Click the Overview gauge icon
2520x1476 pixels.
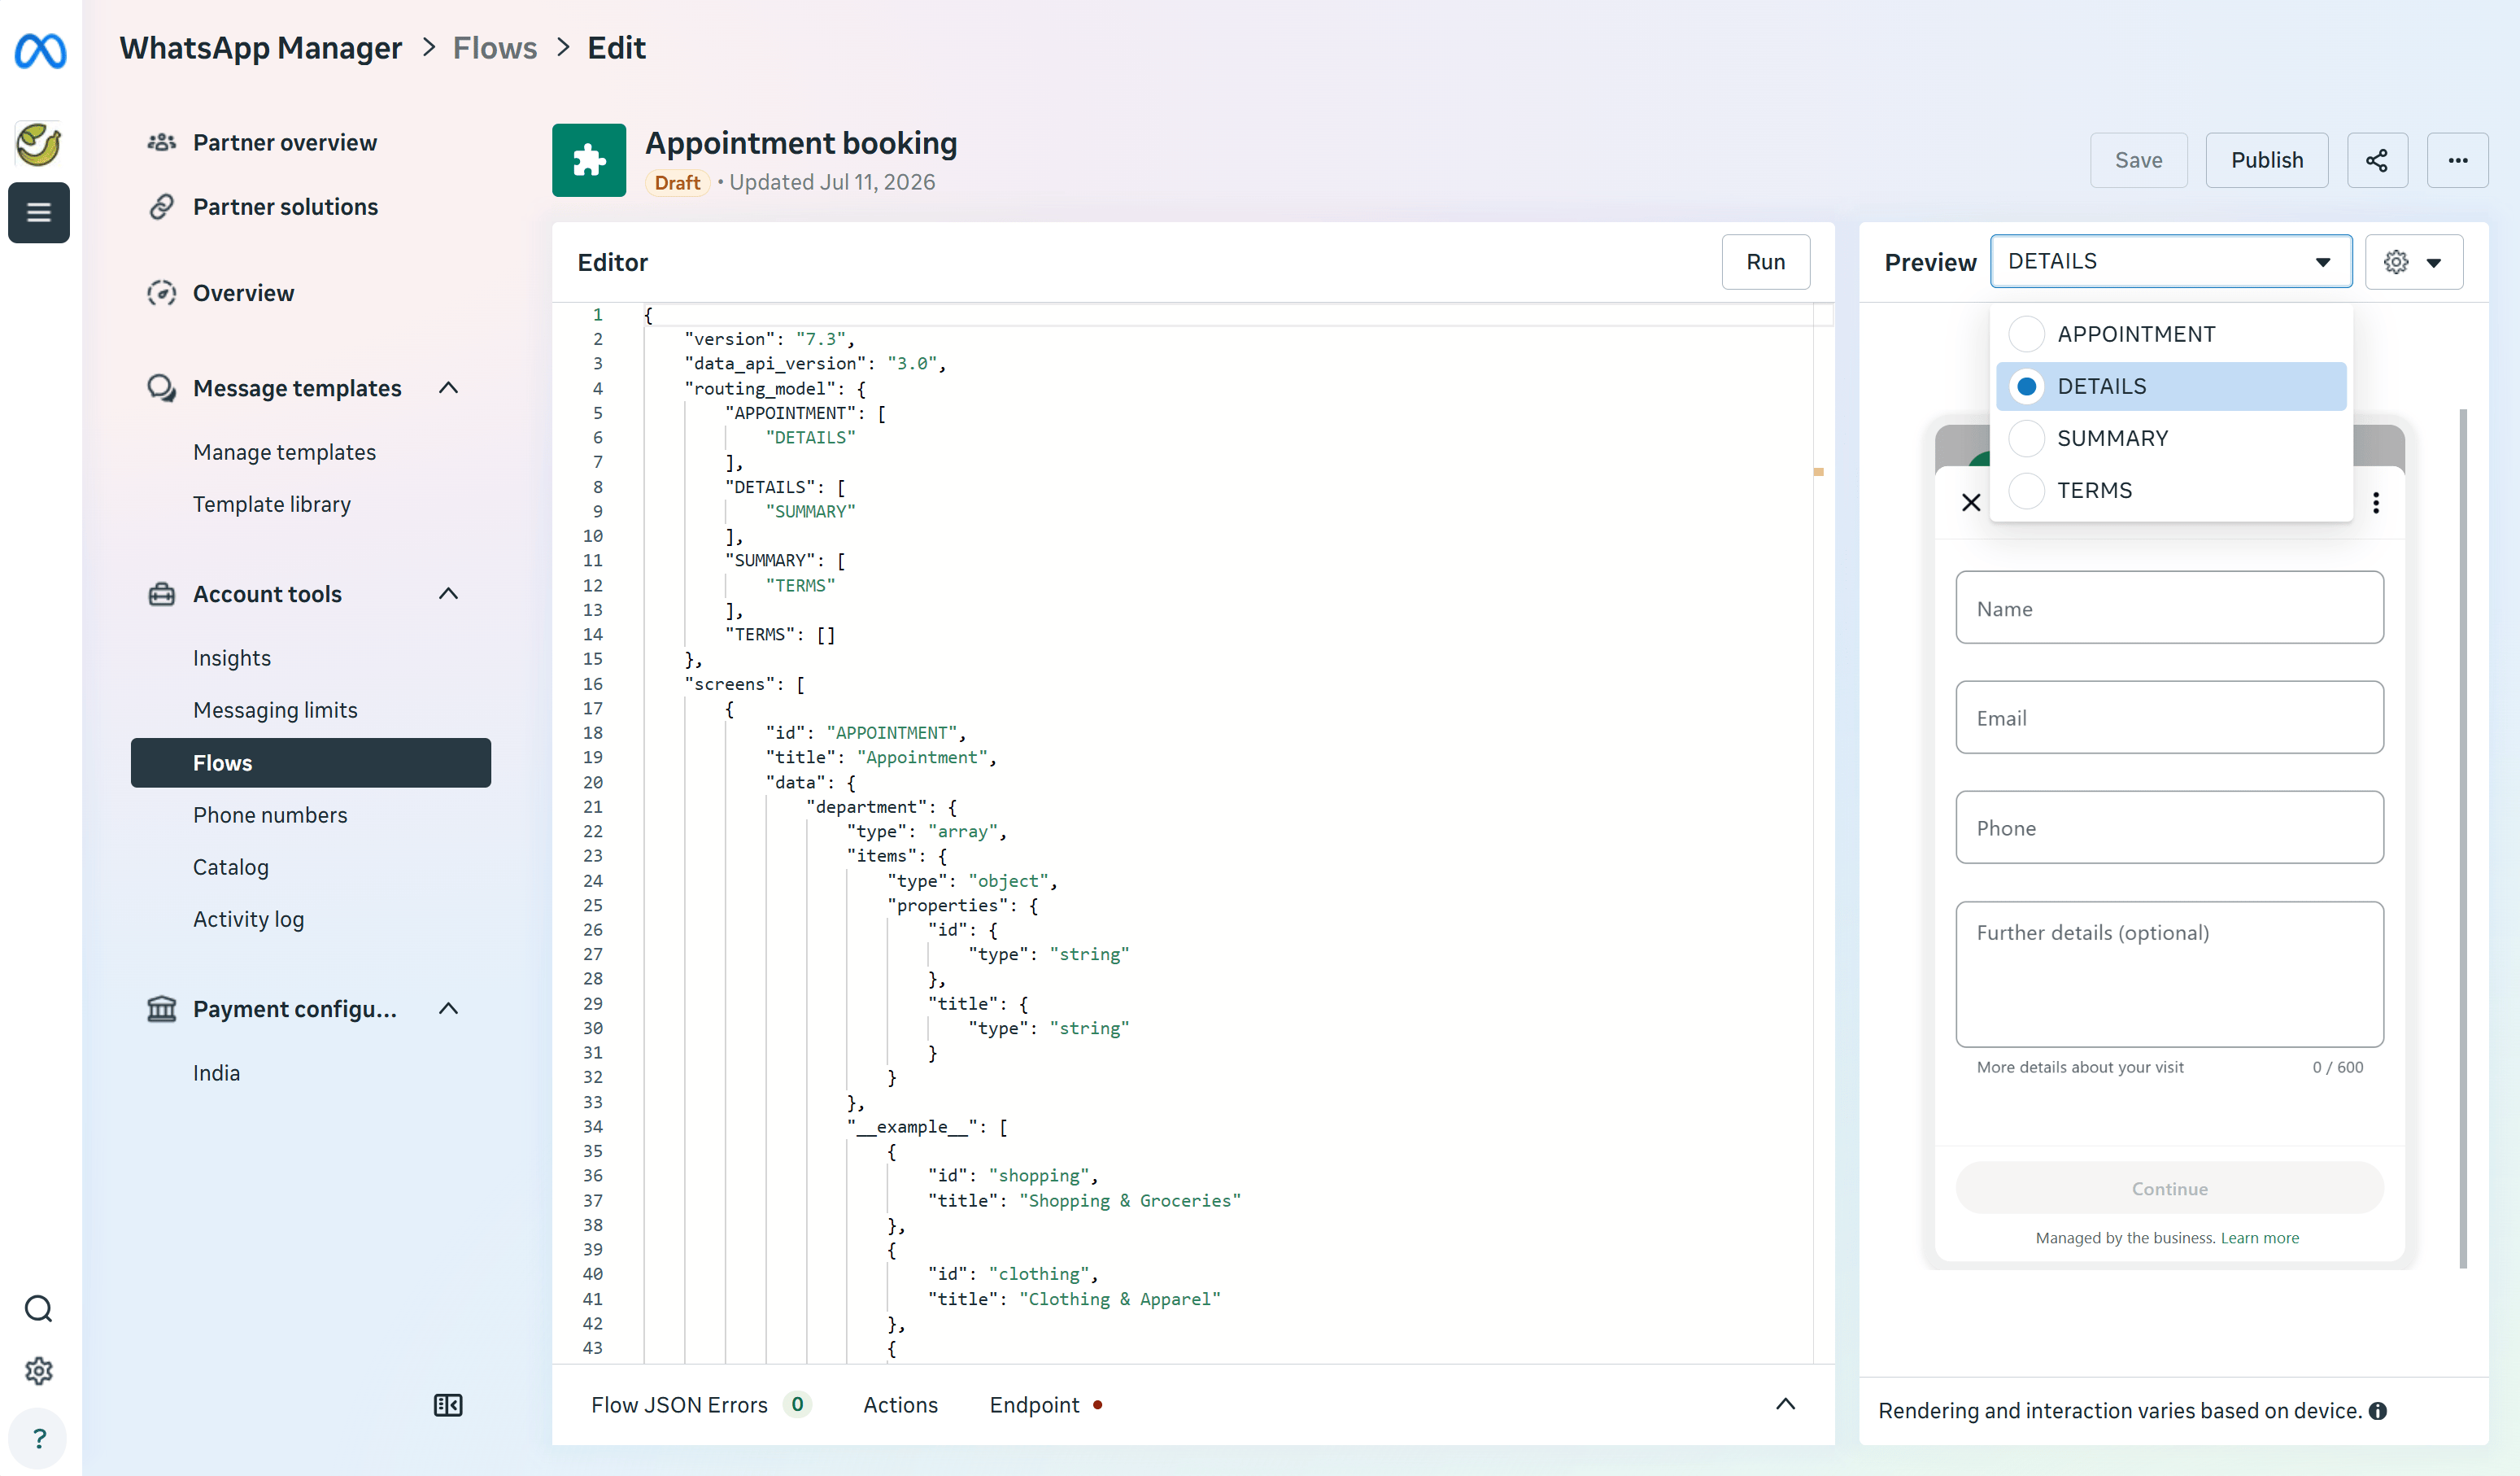click(x=161, y=293)
